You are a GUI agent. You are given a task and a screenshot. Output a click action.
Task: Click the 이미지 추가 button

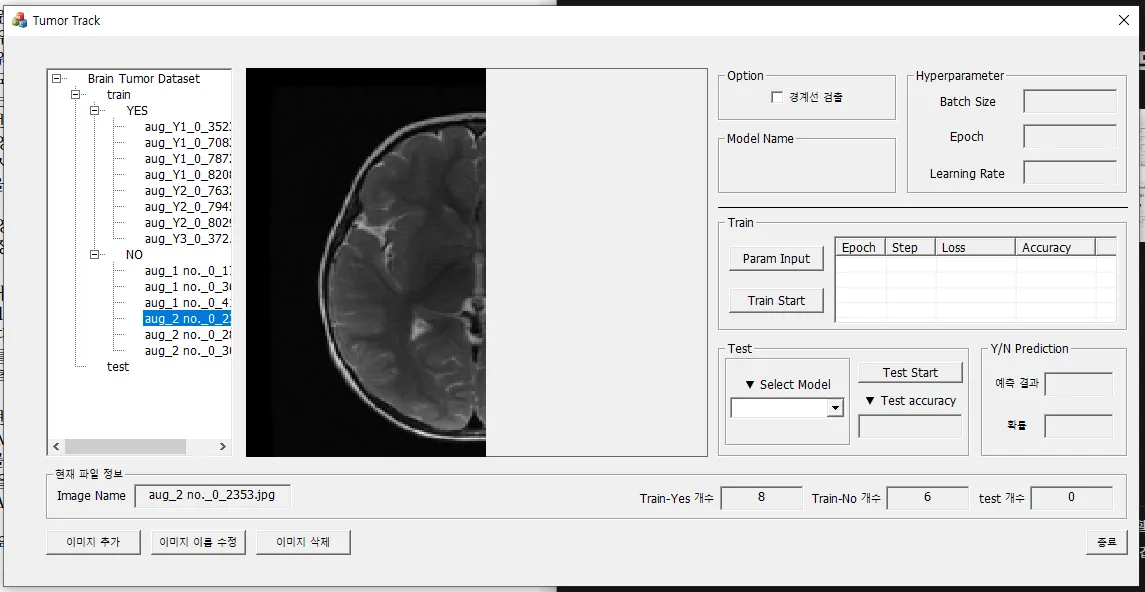point(93,542)
